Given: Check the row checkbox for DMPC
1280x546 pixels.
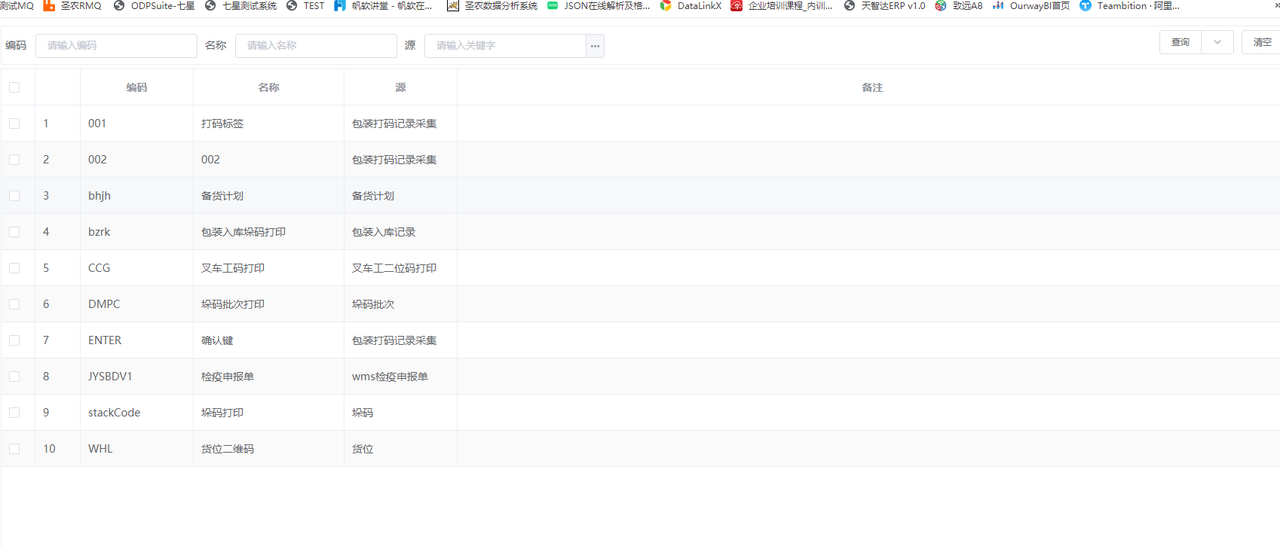Looking at the screenshot, I should click(x=14, y=304).
